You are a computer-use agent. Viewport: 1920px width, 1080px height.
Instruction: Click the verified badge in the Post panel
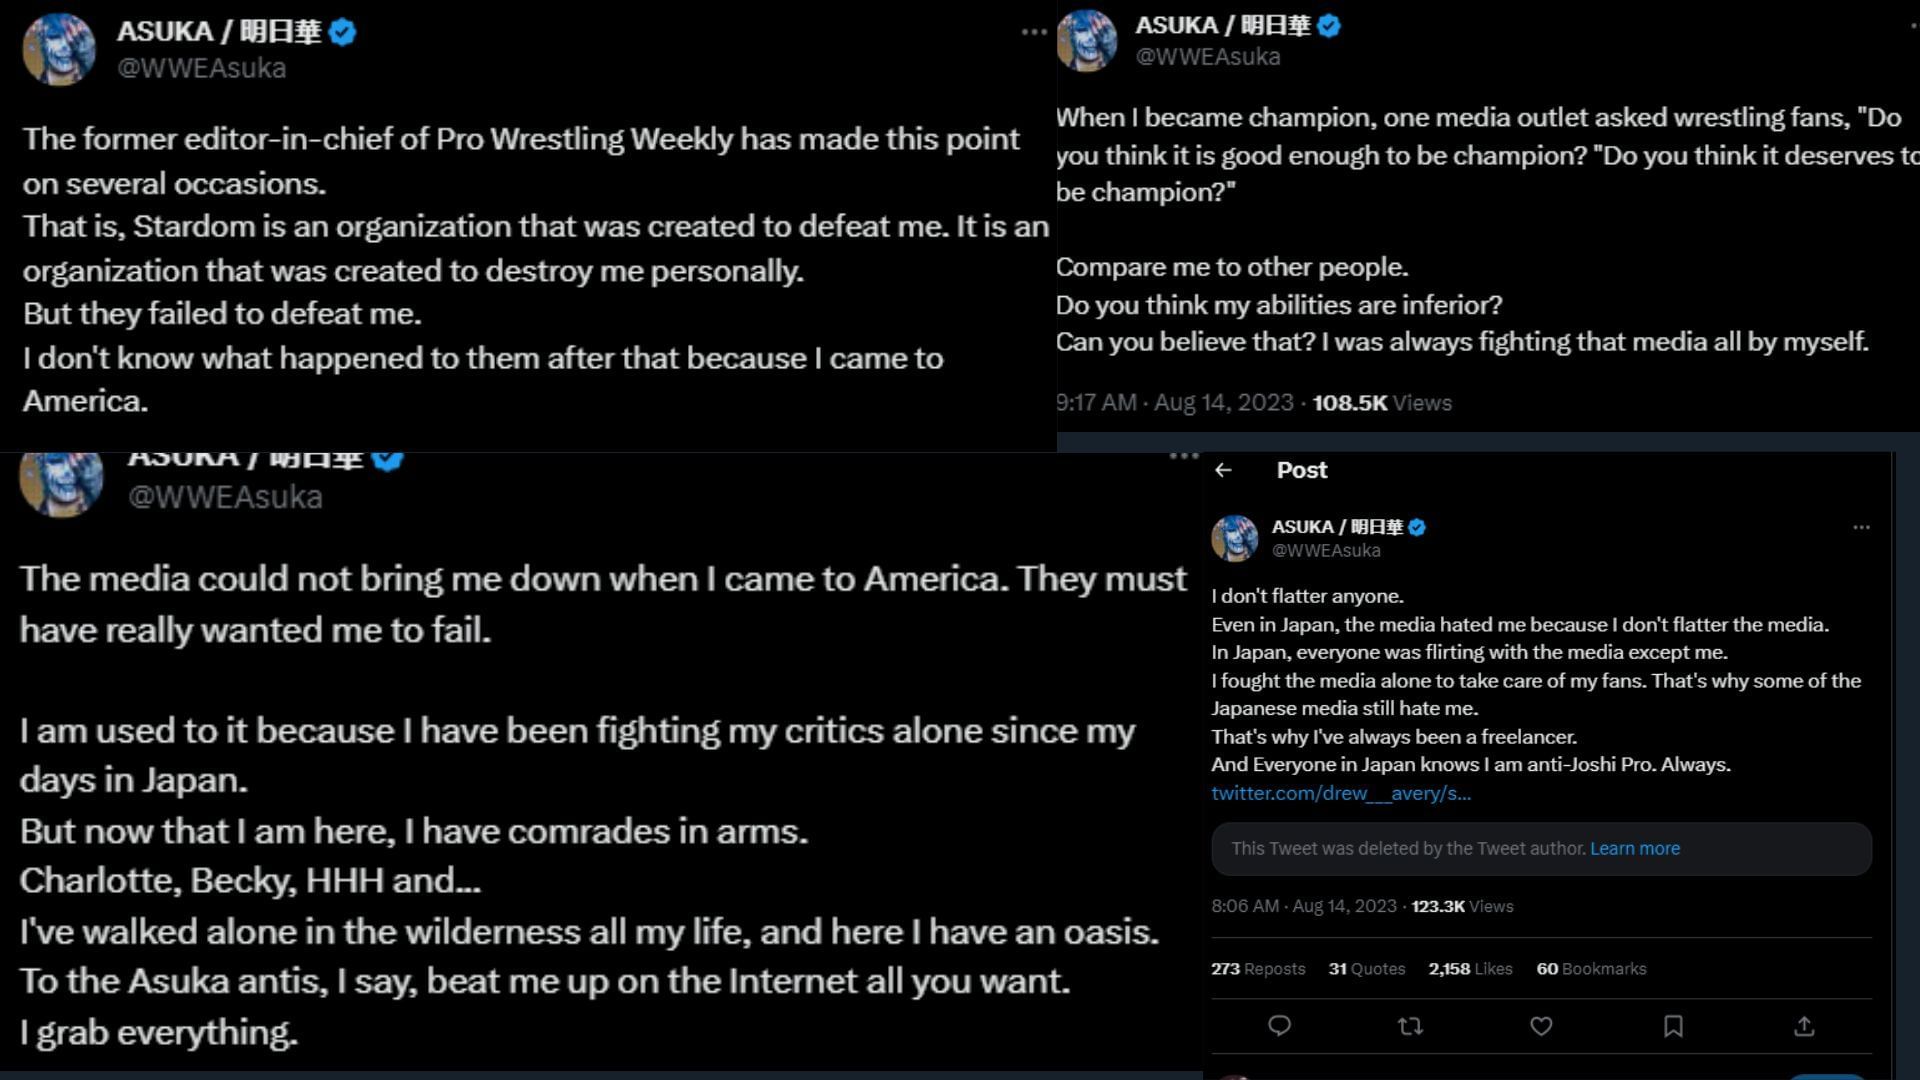point(1417,527)
